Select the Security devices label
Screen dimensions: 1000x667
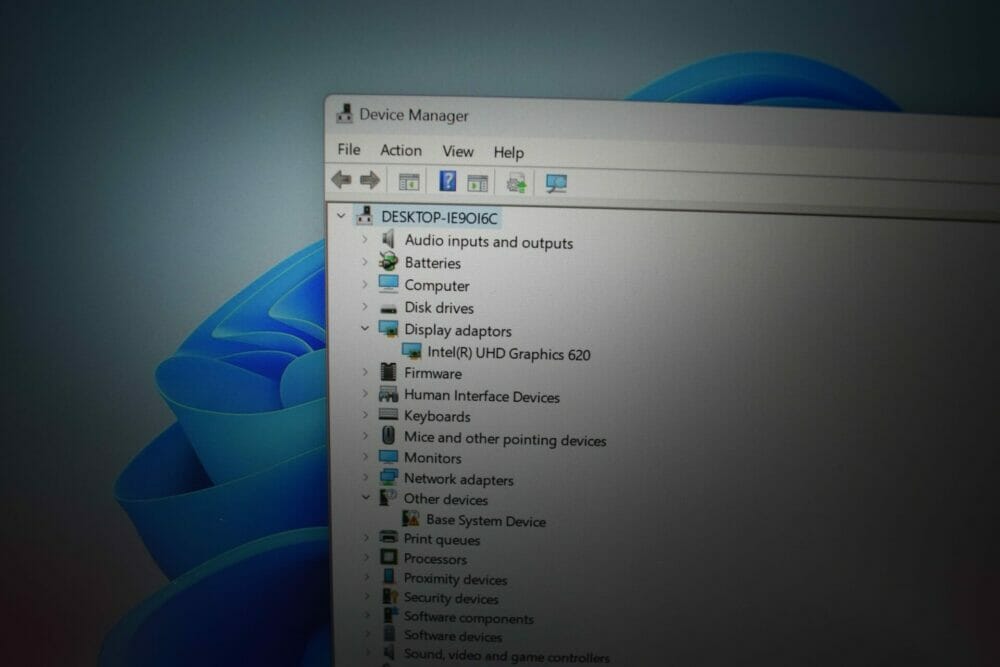(451, 598)
